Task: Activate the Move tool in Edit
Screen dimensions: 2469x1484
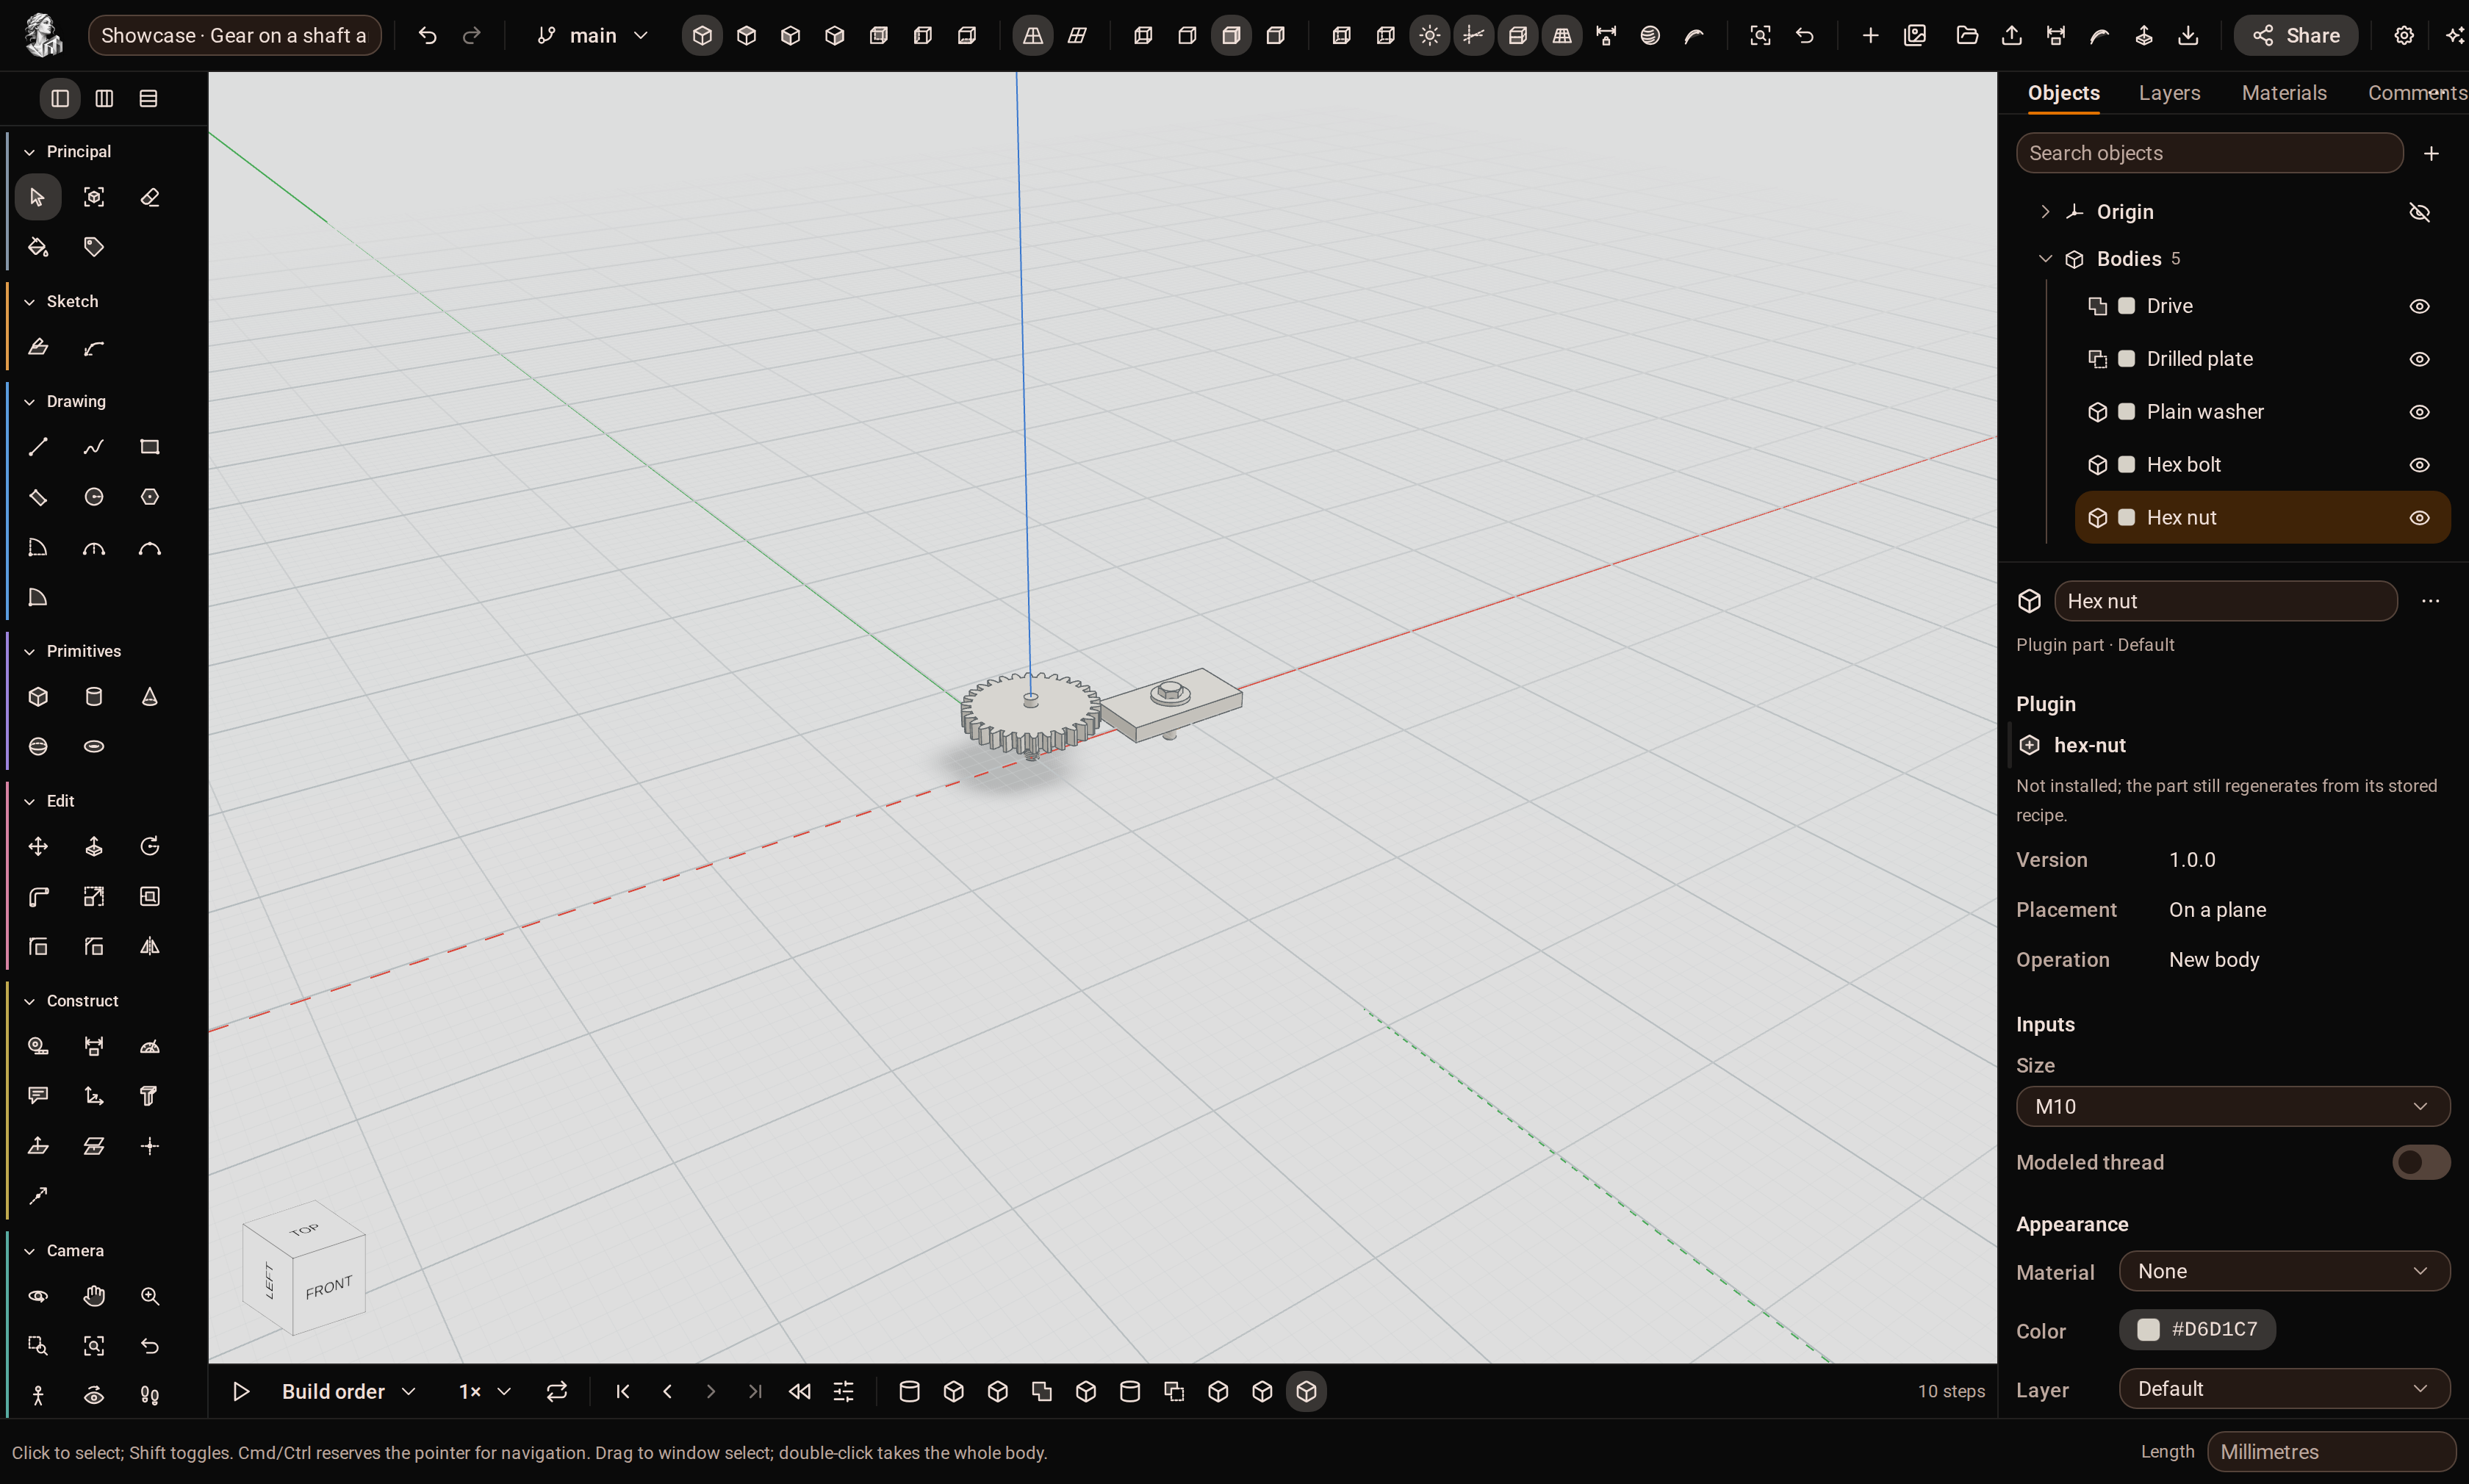Action: click(38, 847)
